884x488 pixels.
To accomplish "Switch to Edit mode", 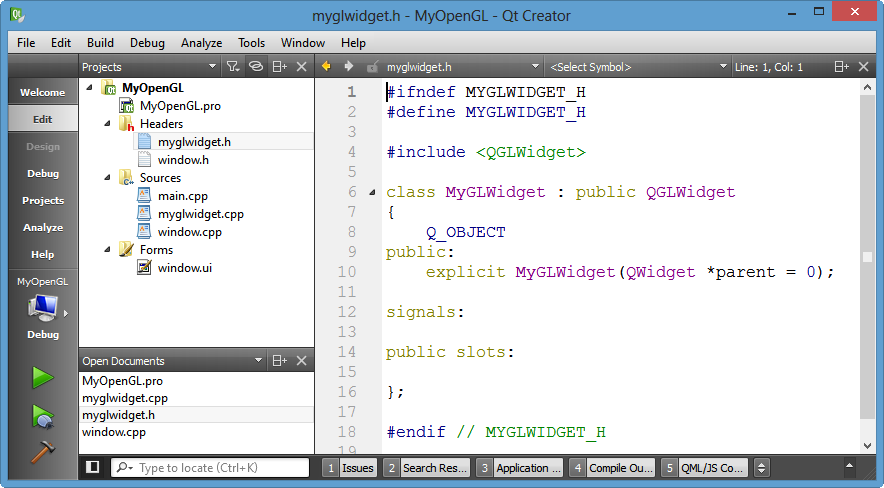I will pyautogui.click(x=43, y=119).
